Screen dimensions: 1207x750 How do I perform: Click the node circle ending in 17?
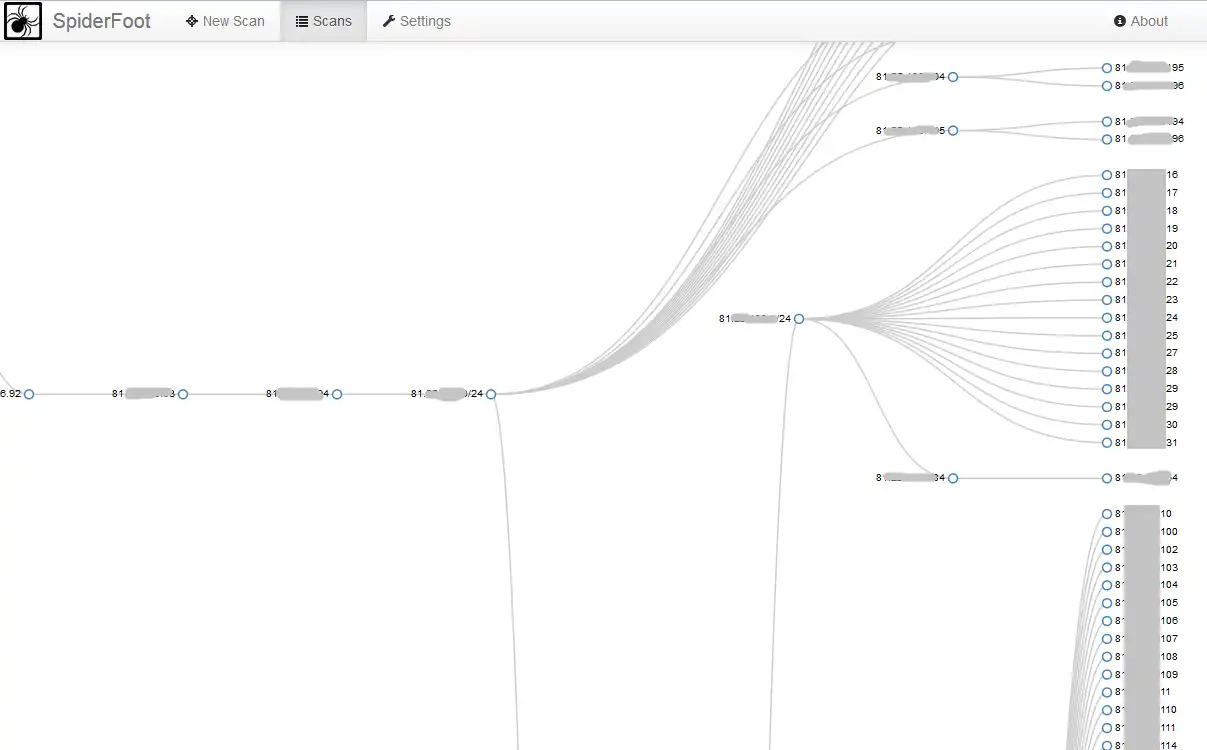pyautogui.click(x=1107, y=193)
